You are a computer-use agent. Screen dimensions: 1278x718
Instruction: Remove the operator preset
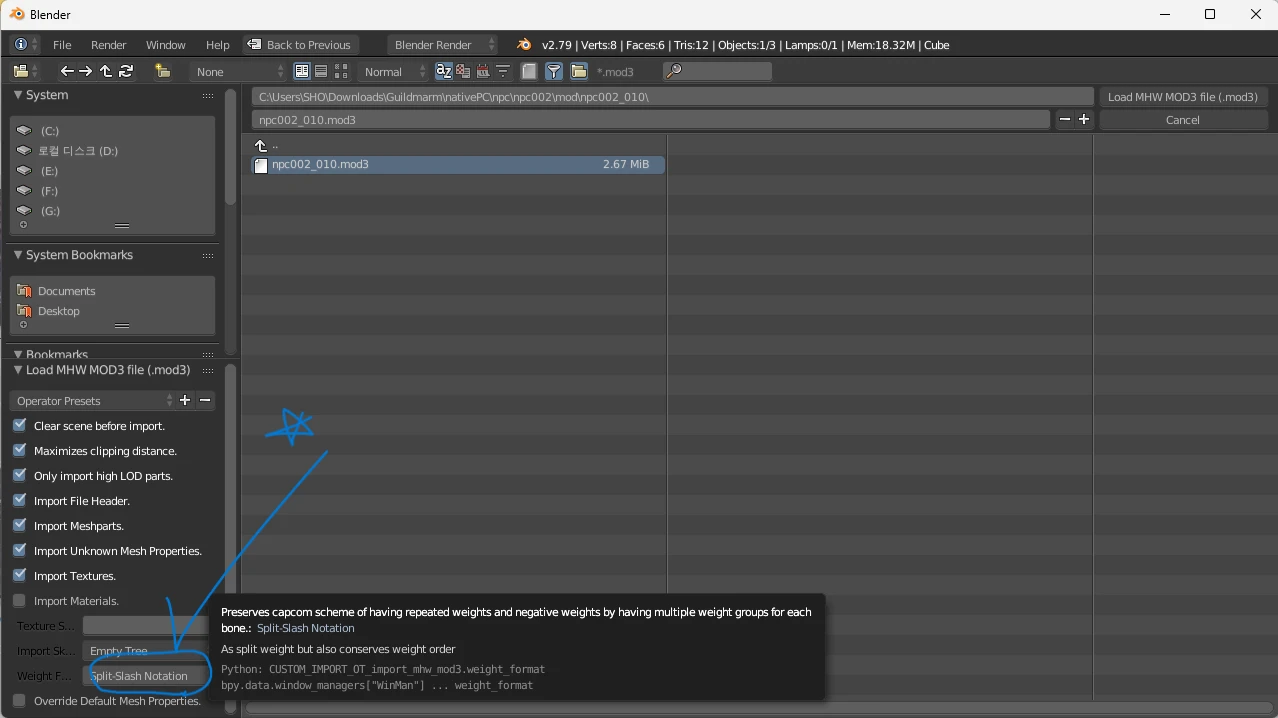click(205, 401)
